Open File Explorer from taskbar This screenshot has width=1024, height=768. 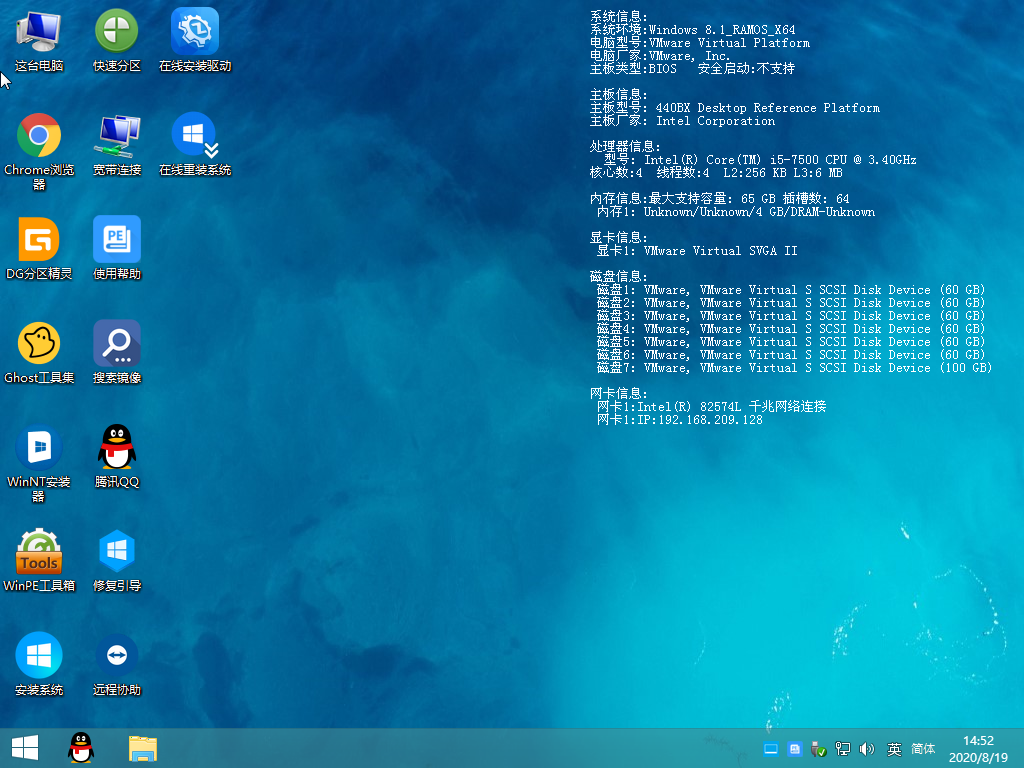point(142,748)
